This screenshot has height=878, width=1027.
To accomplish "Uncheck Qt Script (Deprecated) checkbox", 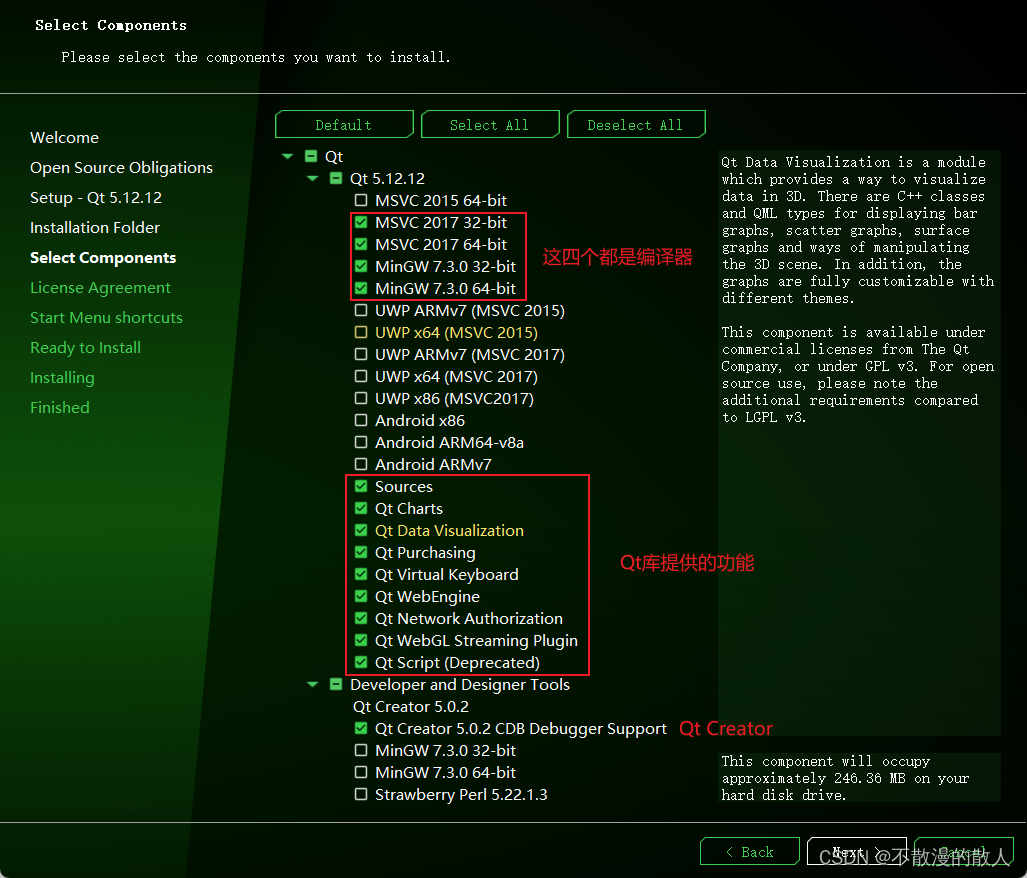I will 361,662.
